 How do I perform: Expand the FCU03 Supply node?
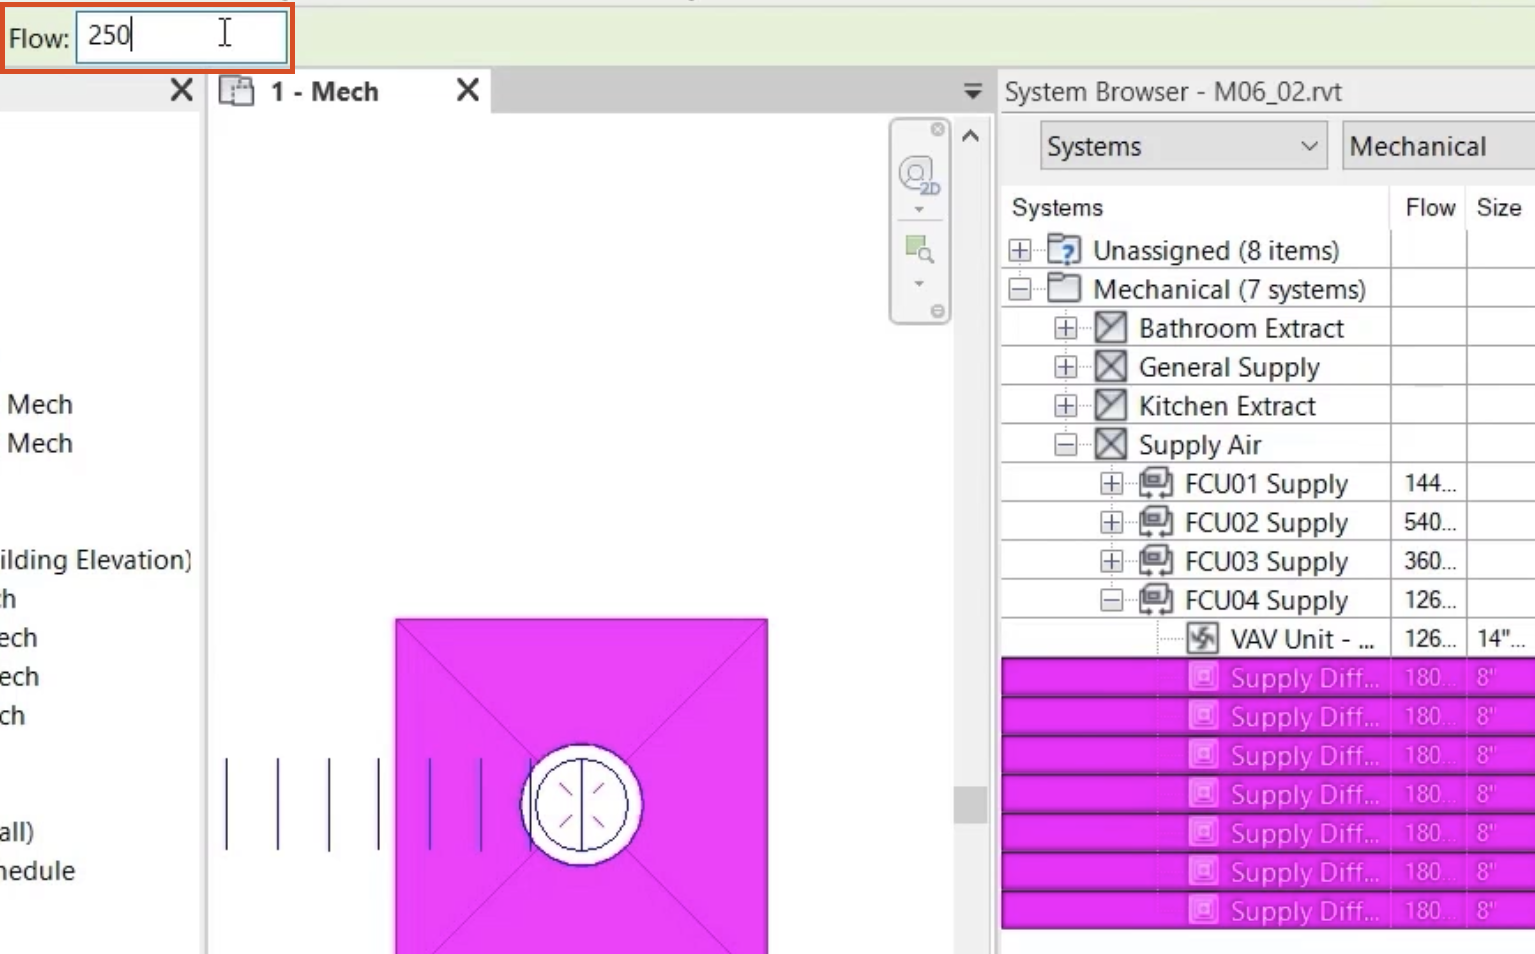(1111, 562)
